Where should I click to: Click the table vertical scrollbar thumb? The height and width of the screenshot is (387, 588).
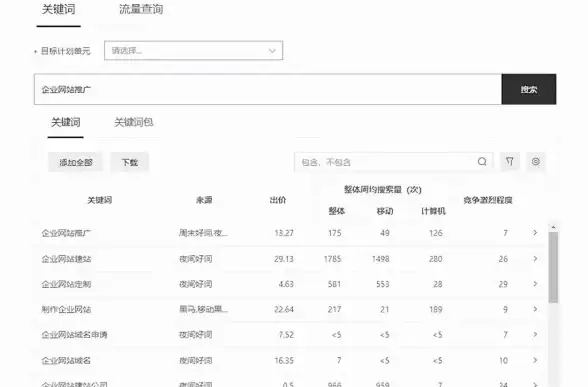pyautogui.click(x=553, y=267)
